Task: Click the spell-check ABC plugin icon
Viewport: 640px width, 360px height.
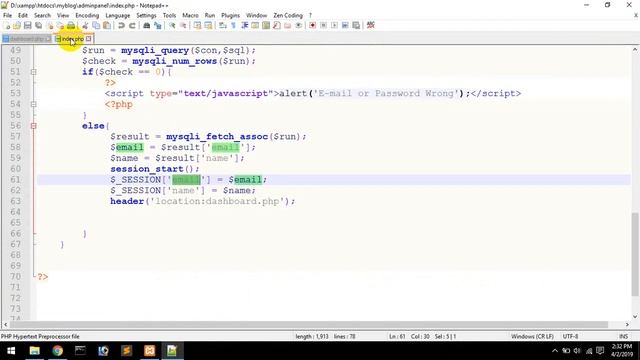Action: 371,25
